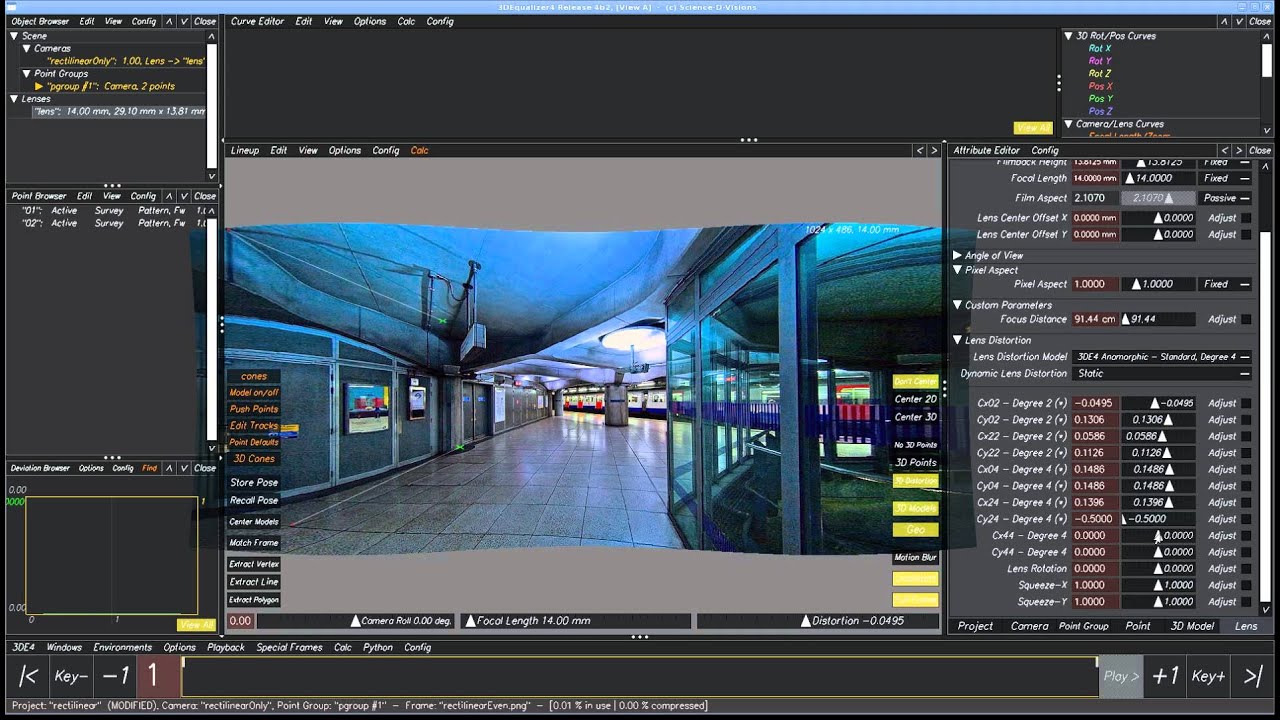This screenshot has height=720, width=1280.
Task: Collapse the Cameras node in Object Browser
Action: click(27, 48)
